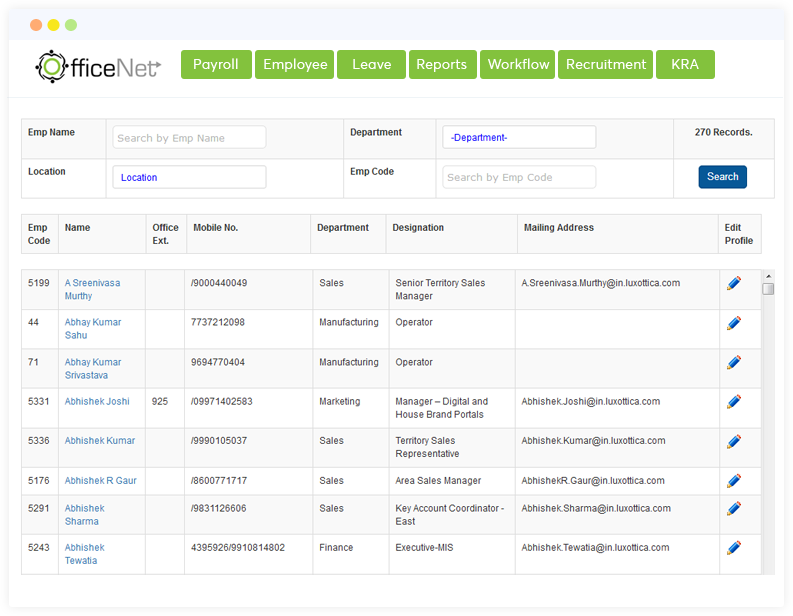This screenshot has width=793, height=616.
Task: Click the Mailing Address column header
Action: pos(618,234)
